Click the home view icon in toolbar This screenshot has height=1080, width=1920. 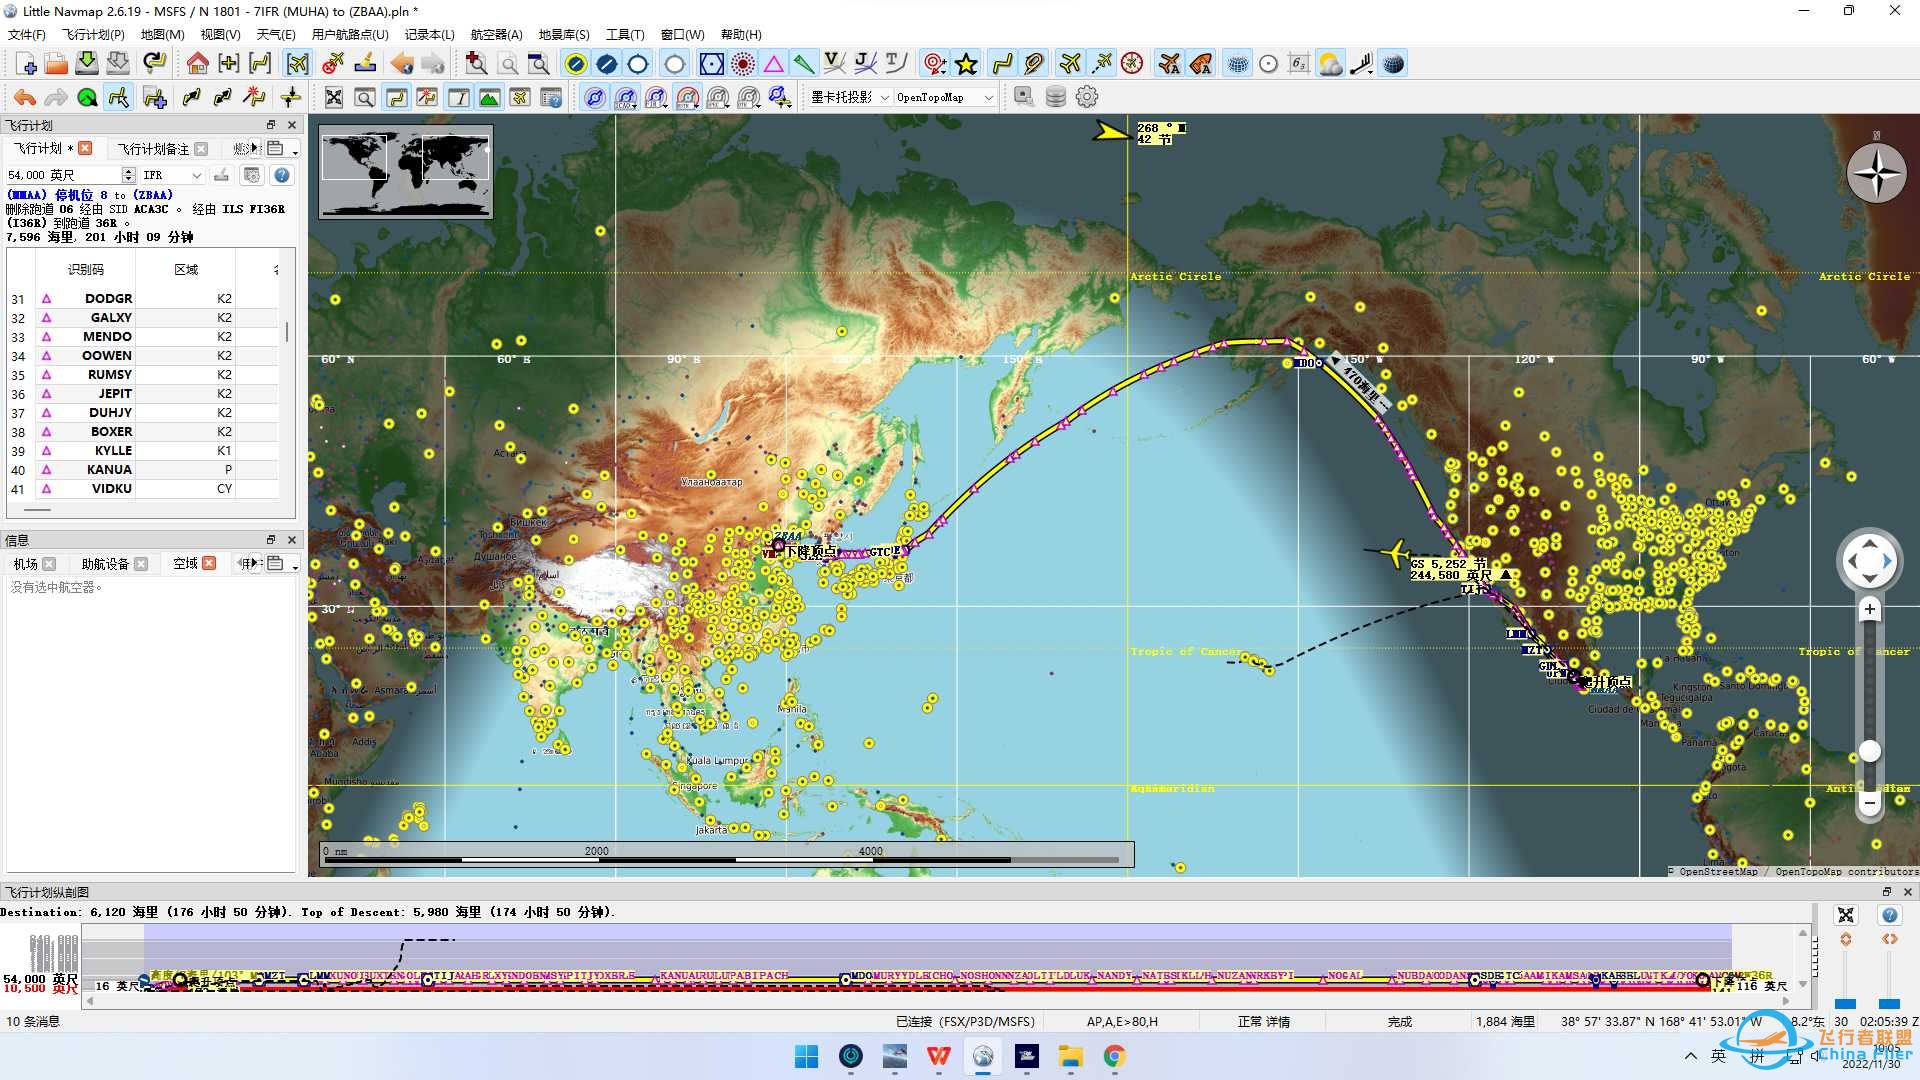click(x=197, y=64)
